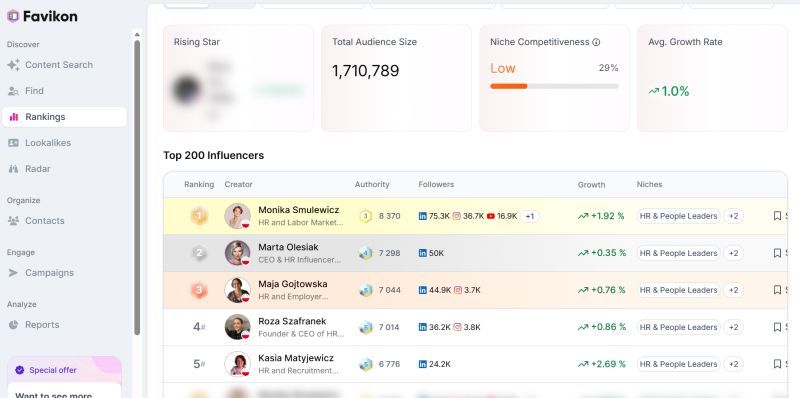Open Content Search in sidebar
Image resolution: width=800 pixels, height=398 pixels.
50,65
